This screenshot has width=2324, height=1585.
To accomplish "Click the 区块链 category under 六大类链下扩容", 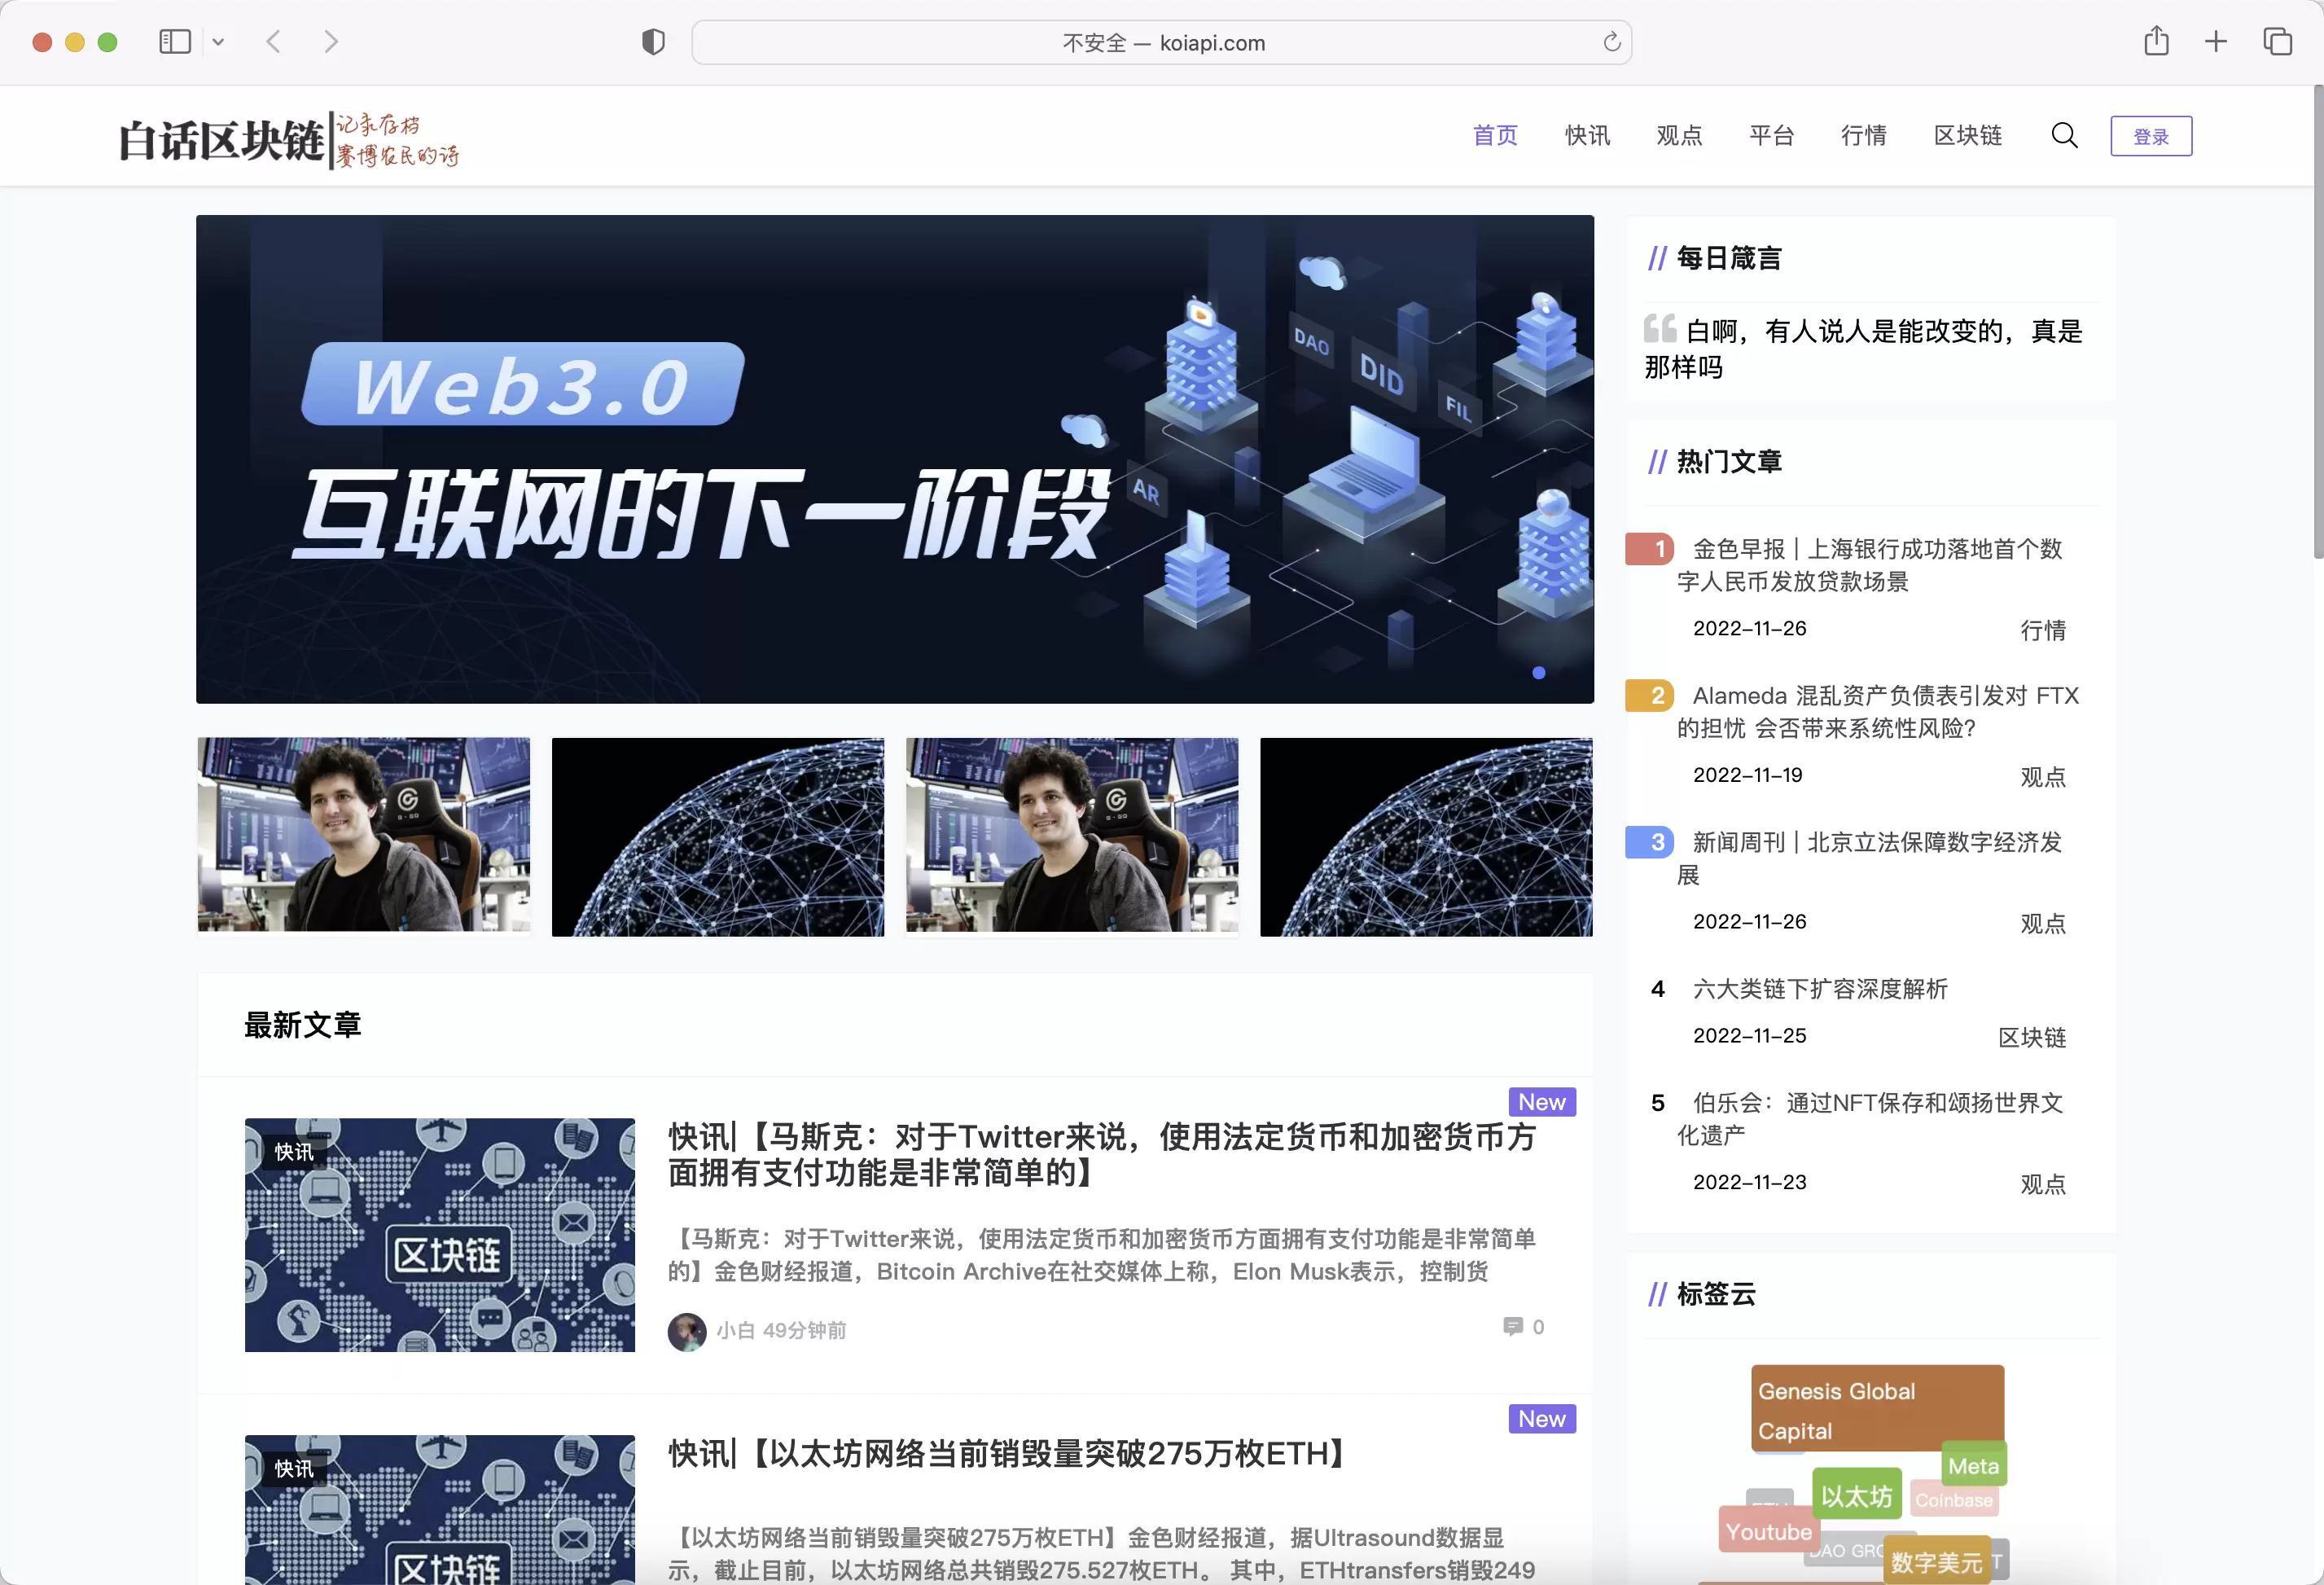I will [x=2031, y=1037].
